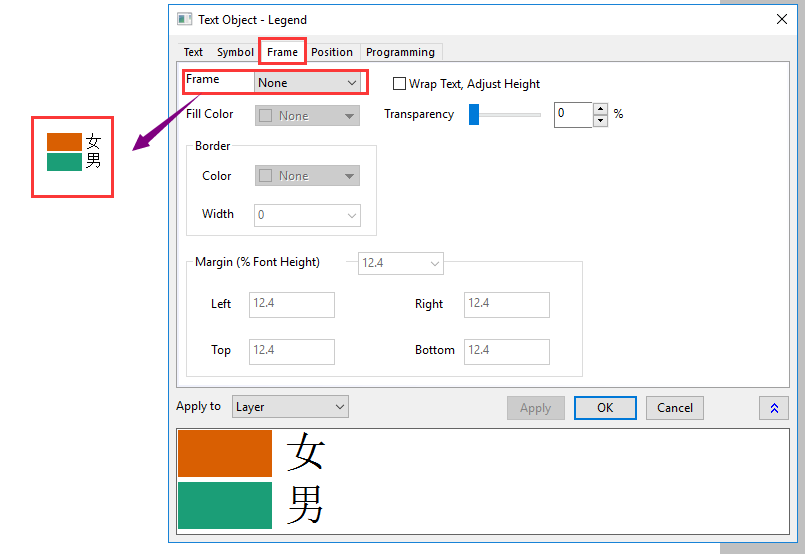Click the Transparency slider handle

pyautogui.click(x=474, y=114)
